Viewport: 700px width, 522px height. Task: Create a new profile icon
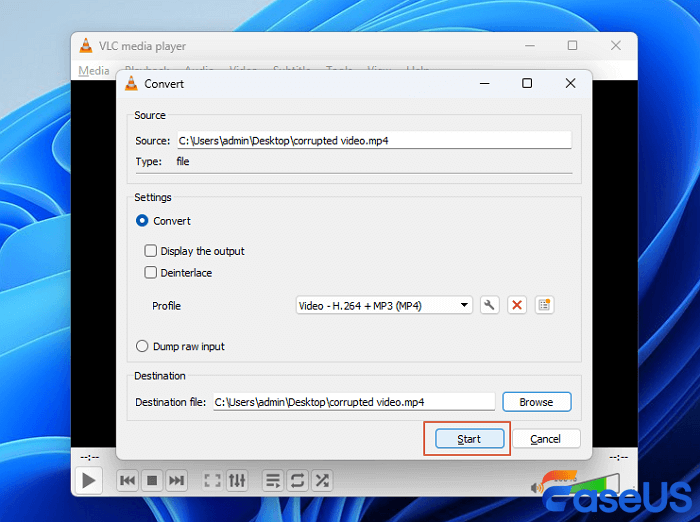tap(544, 305)
